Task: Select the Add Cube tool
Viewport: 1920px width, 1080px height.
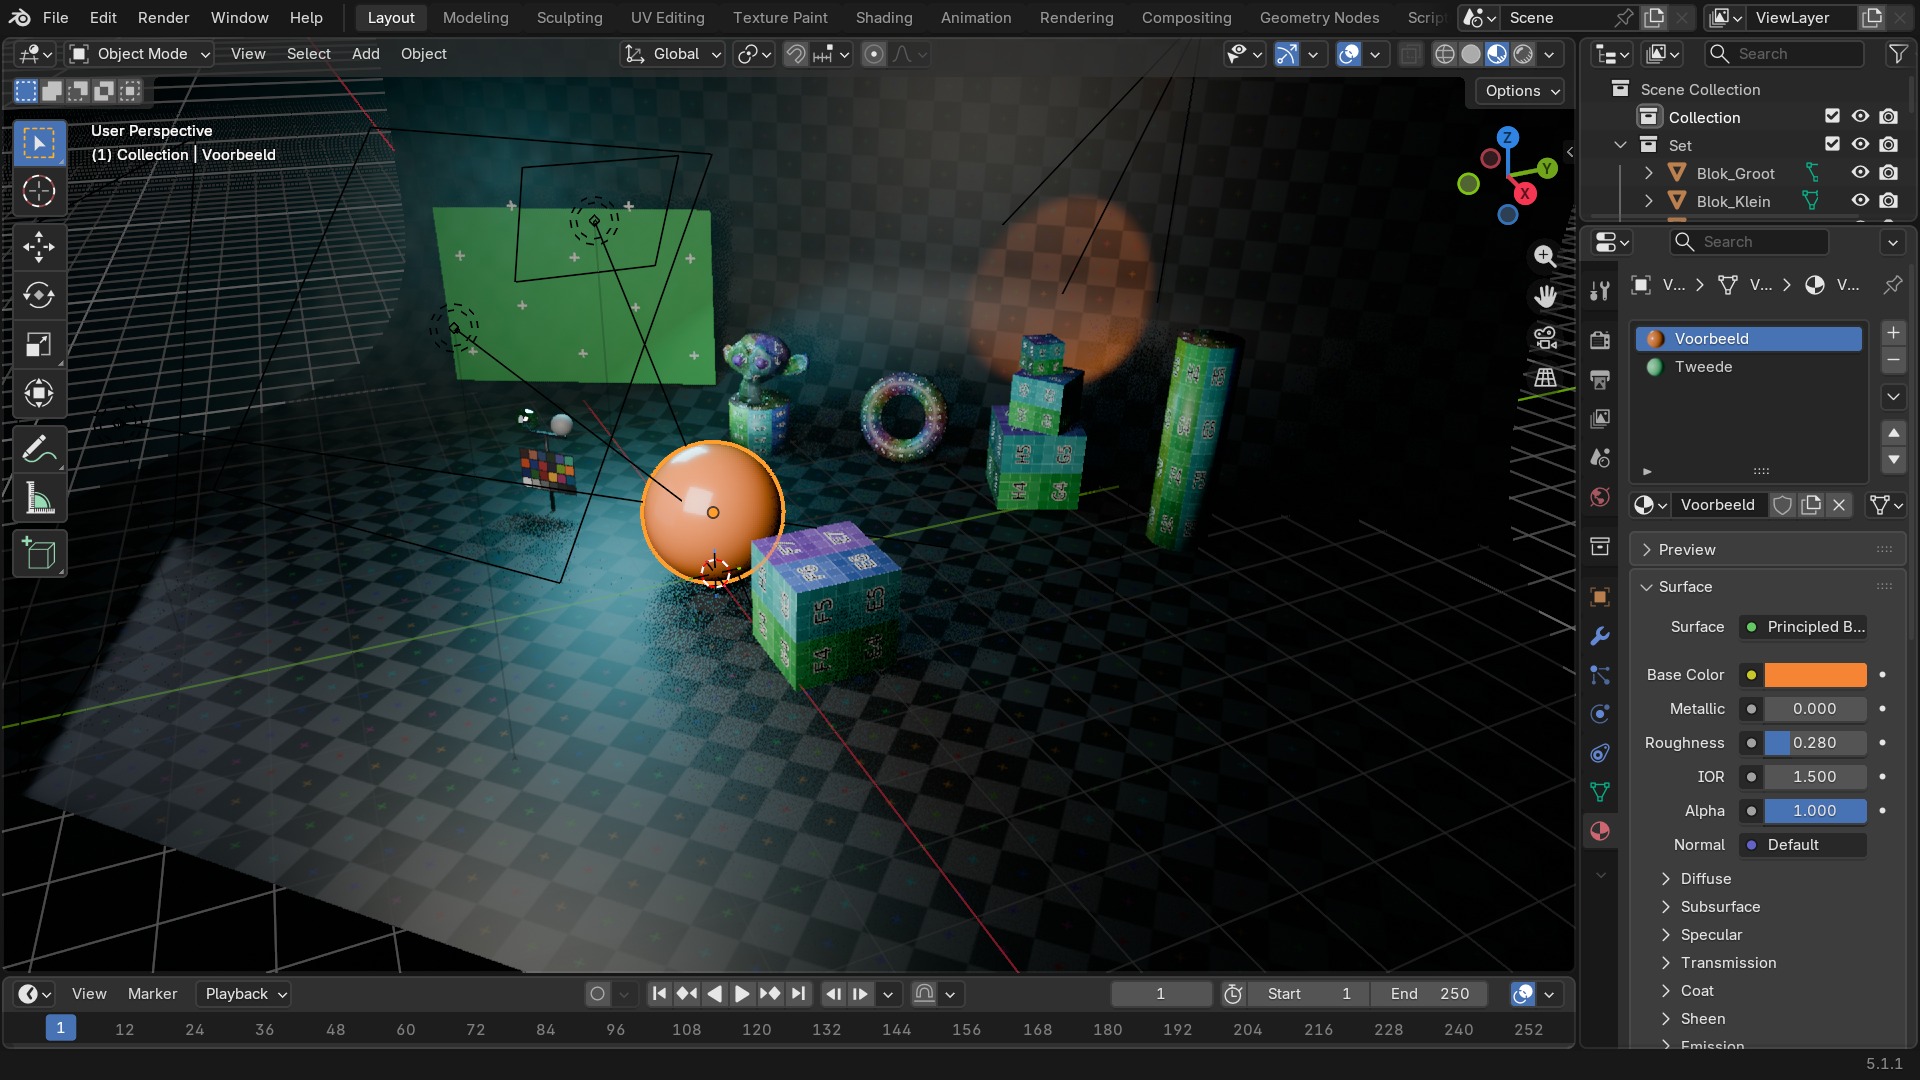Action: click(39, 554)
